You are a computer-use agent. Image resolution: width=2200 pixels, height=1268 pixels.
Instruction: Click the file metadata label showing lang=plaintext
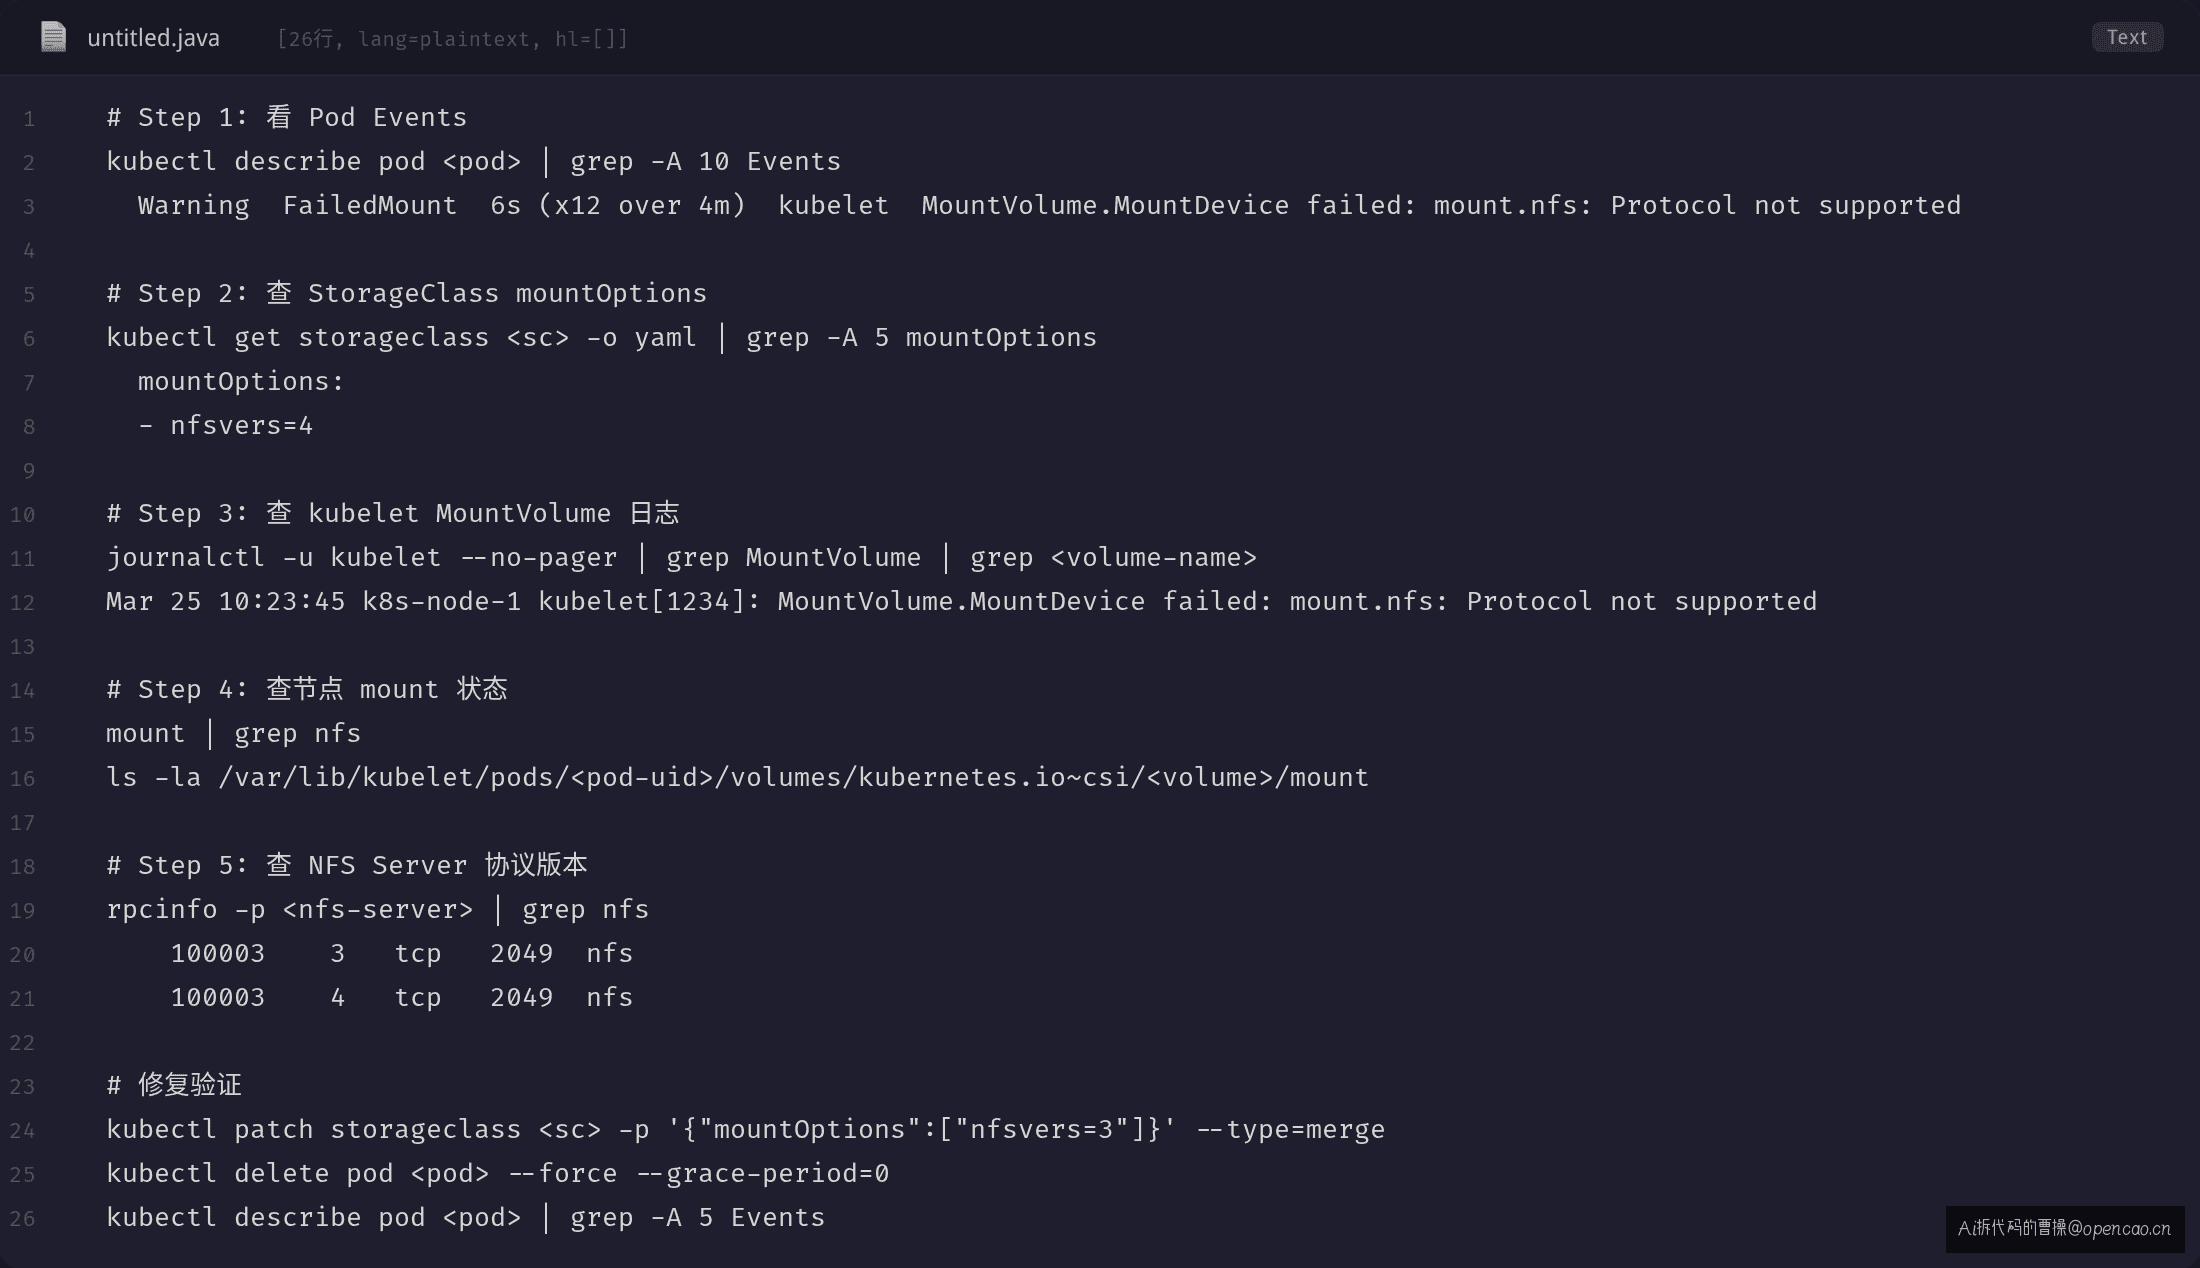click(452, 39)
